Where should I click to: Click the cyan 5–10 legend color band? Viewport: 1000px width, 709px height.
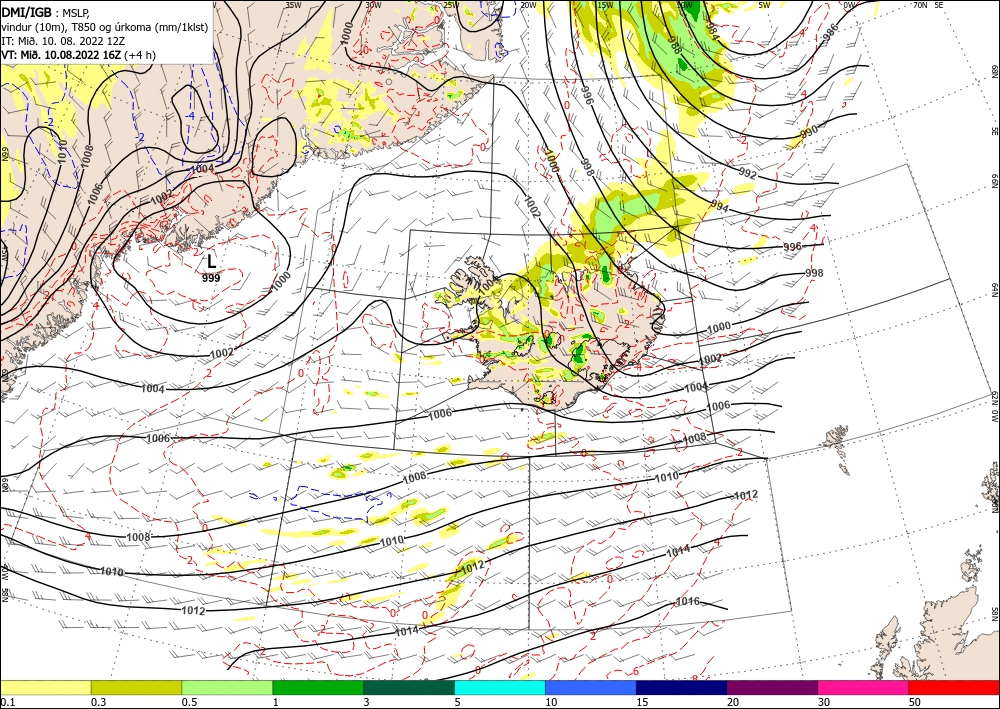pos(500,688)
